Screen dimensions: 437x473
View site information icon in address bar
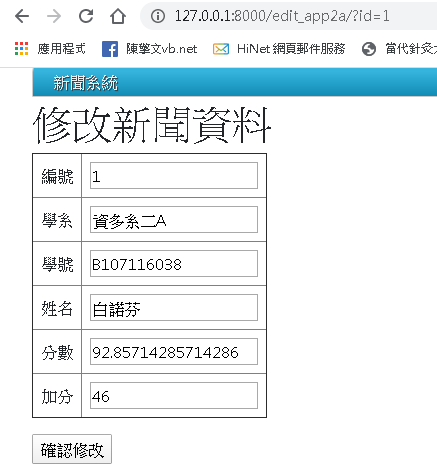click(x=158, y=16)
